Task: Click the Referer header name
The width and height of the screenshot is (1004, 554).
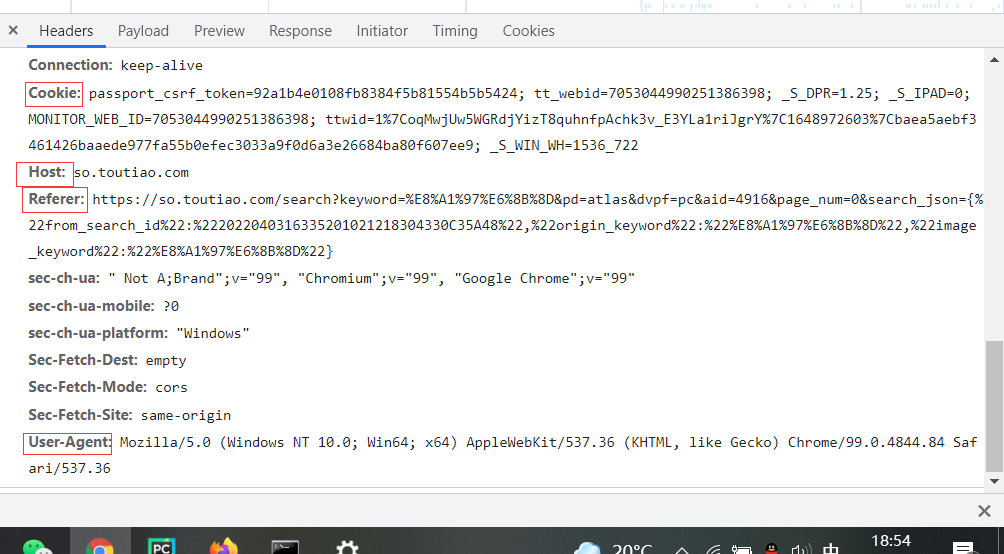Action: [x=56, y=199]
